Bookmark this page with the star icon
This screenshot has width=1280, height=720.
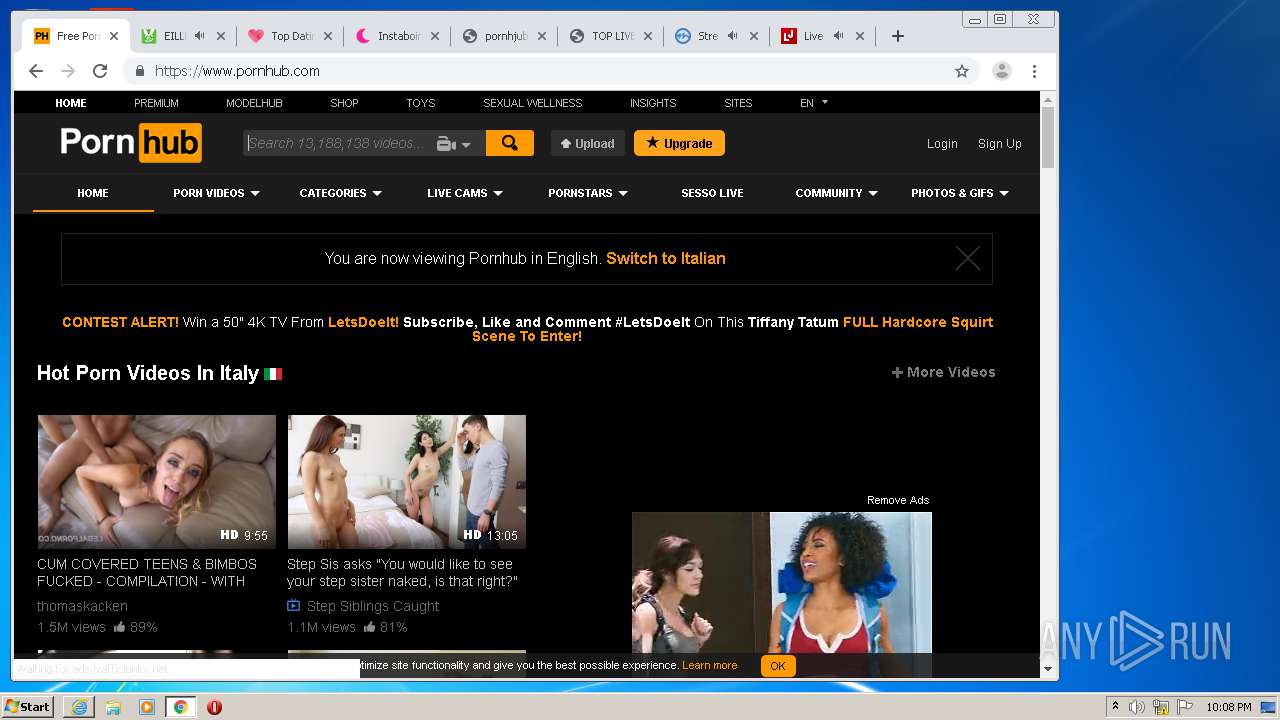click(962, 71)
